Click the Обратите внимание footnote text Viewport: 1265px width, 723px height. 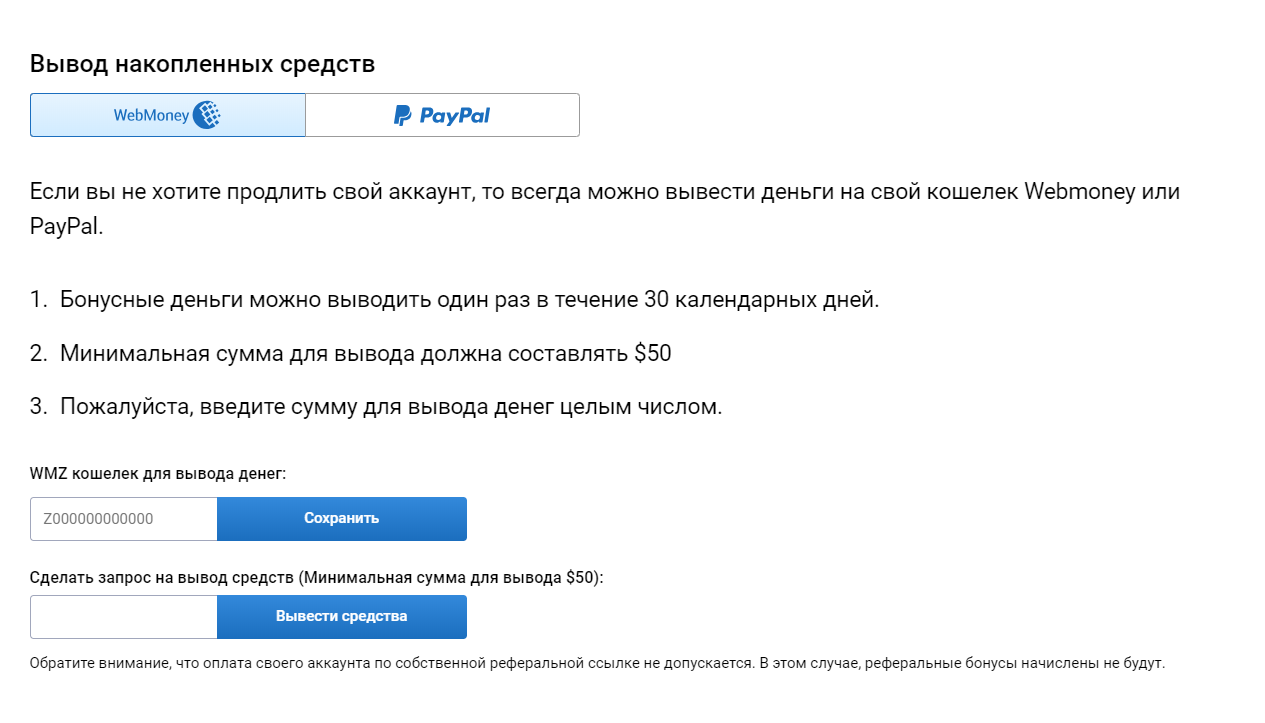[x=597, y=663]
